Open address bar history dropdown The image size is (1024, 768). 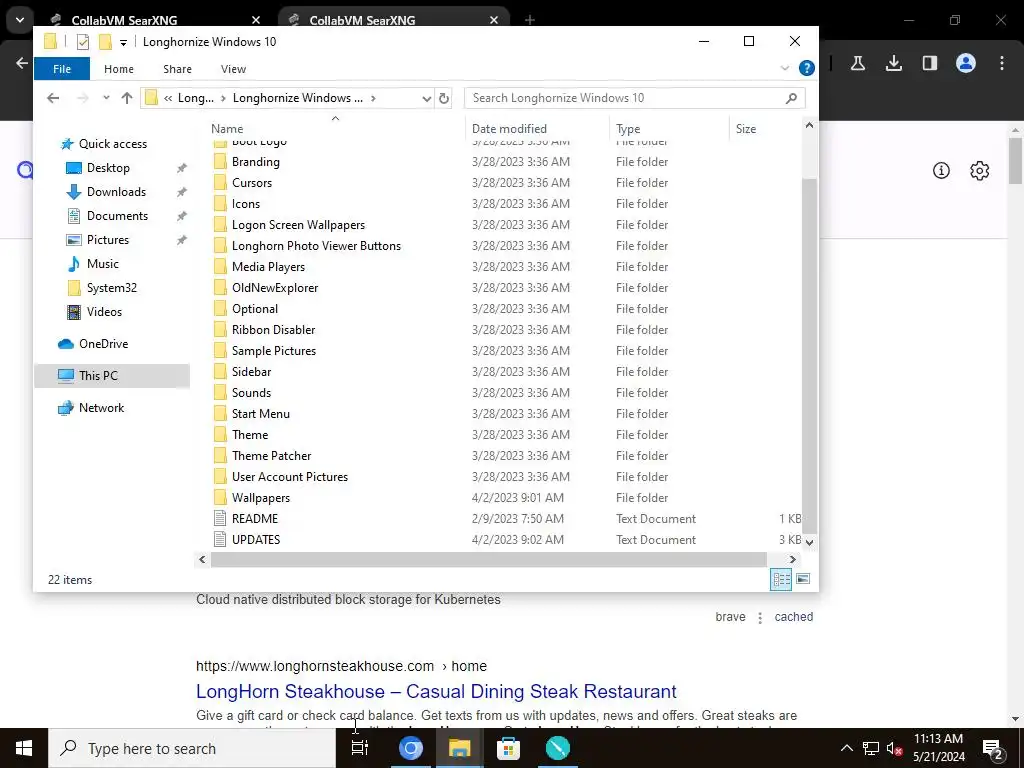point(426,99)
